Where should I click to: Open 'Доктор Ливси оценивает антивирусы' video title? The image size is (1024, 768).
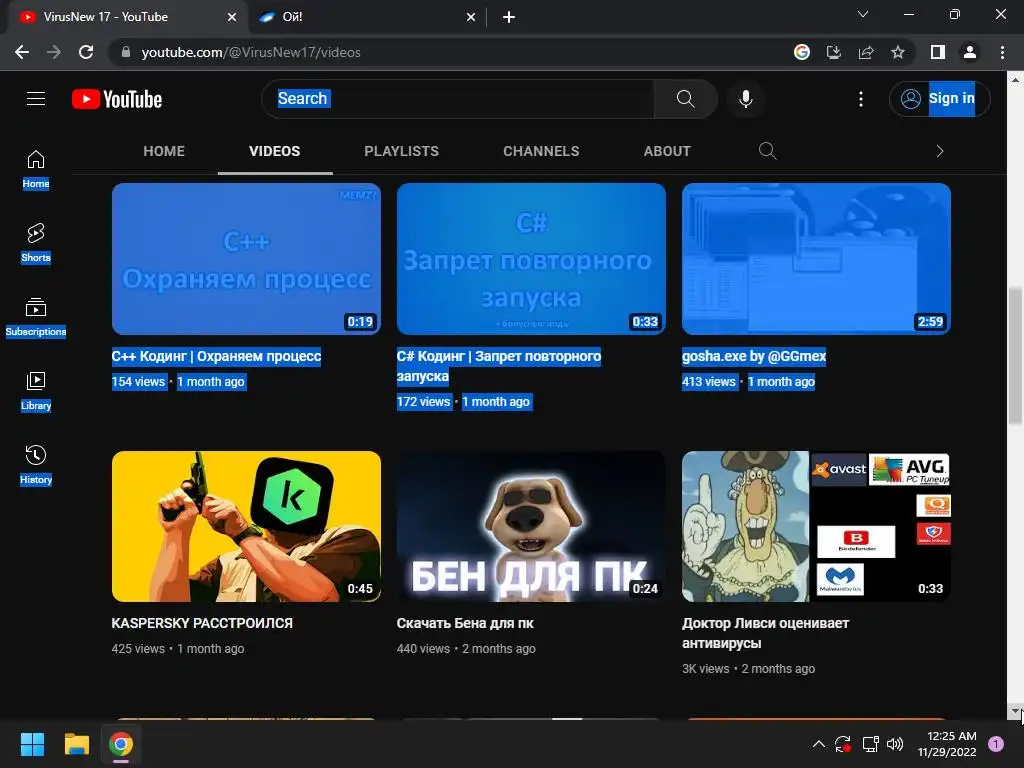765,633
